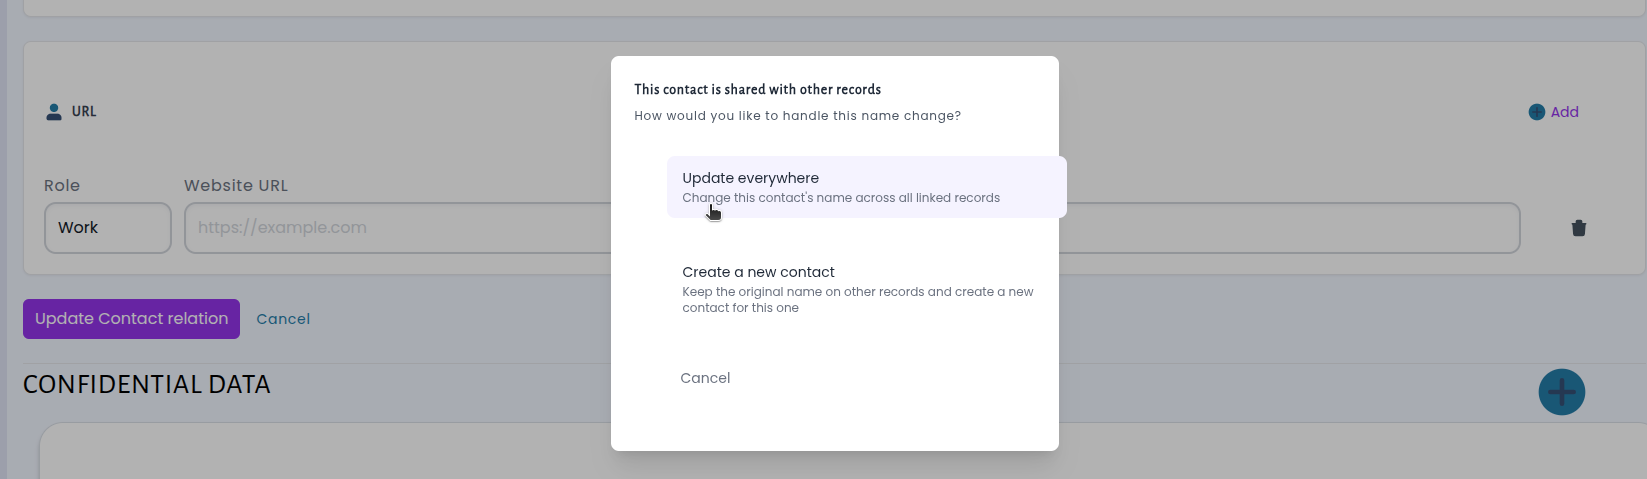This screenshot has width=1647, height=479.
Task: Click the name change question text
Action: tap(797, 116)
